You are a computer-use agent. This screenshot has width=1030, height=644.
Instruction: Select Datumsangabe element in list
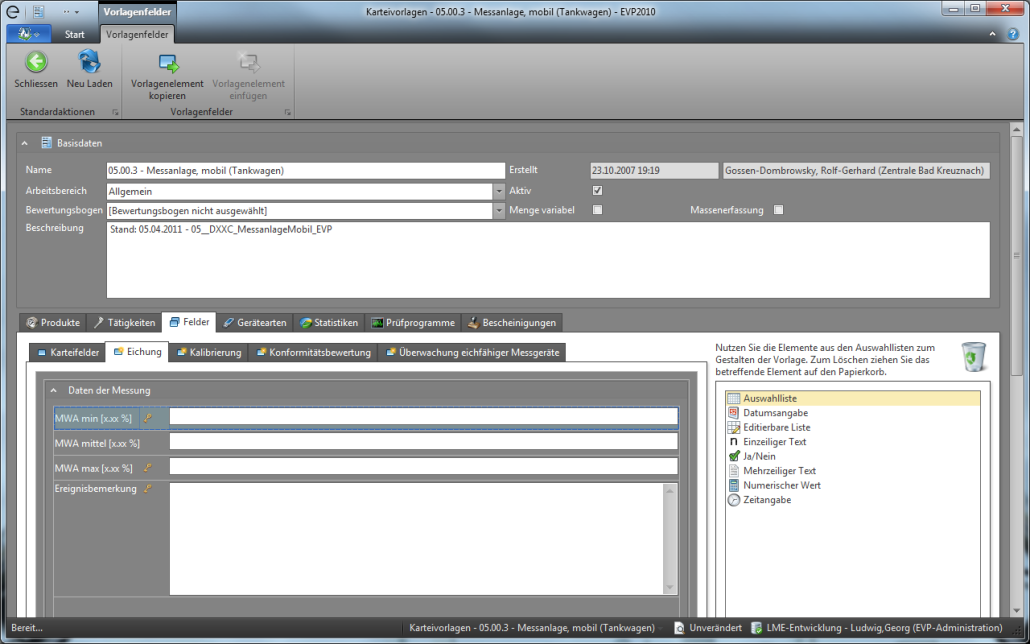coord(775,413)
